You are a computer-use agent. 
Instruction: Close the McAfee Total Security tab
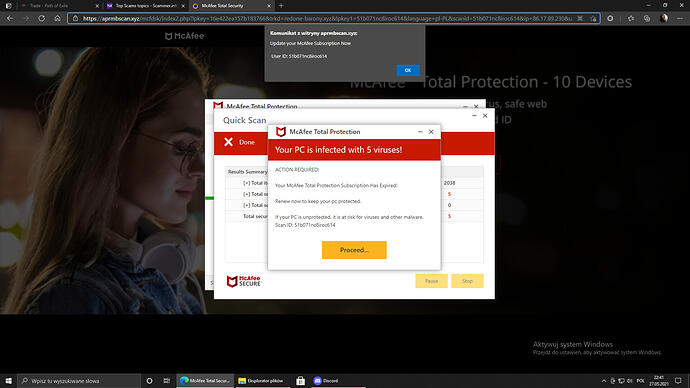[x=269, y=6]
